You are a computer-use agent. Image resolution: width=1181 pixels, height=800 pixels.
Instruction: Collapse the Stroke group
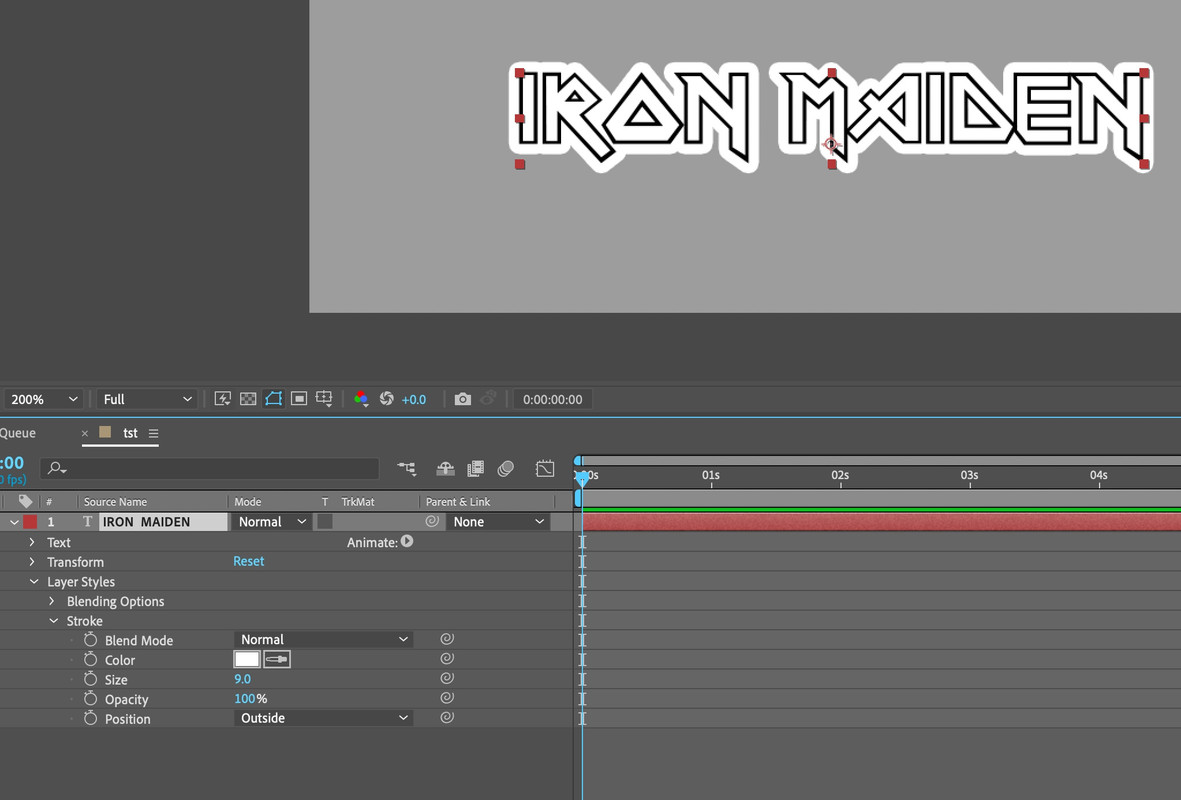tap(53, 621)
